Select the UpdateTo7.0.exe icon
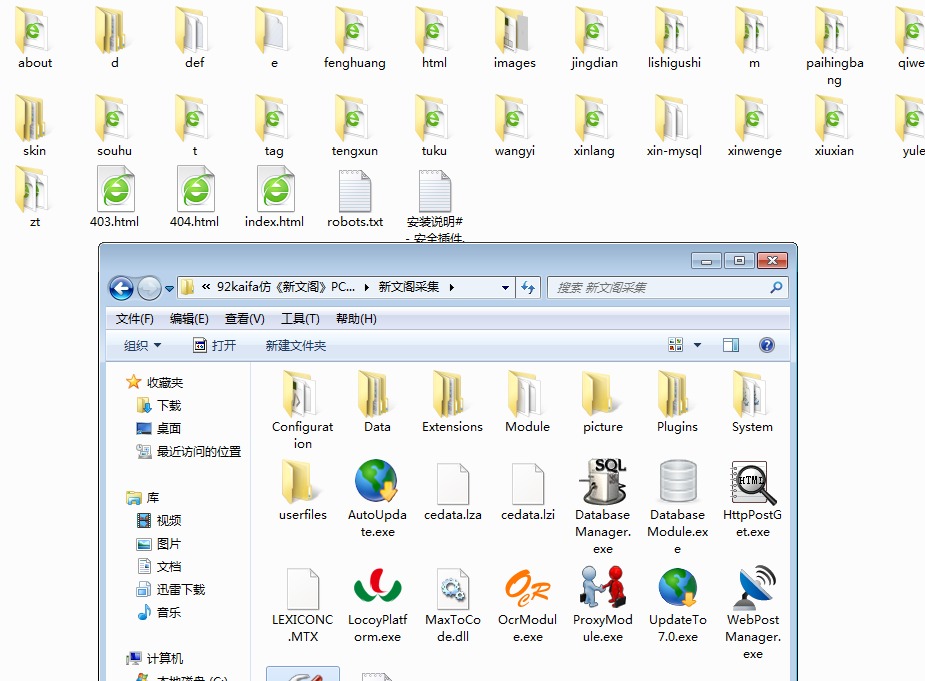 click(x=677, y=588)
